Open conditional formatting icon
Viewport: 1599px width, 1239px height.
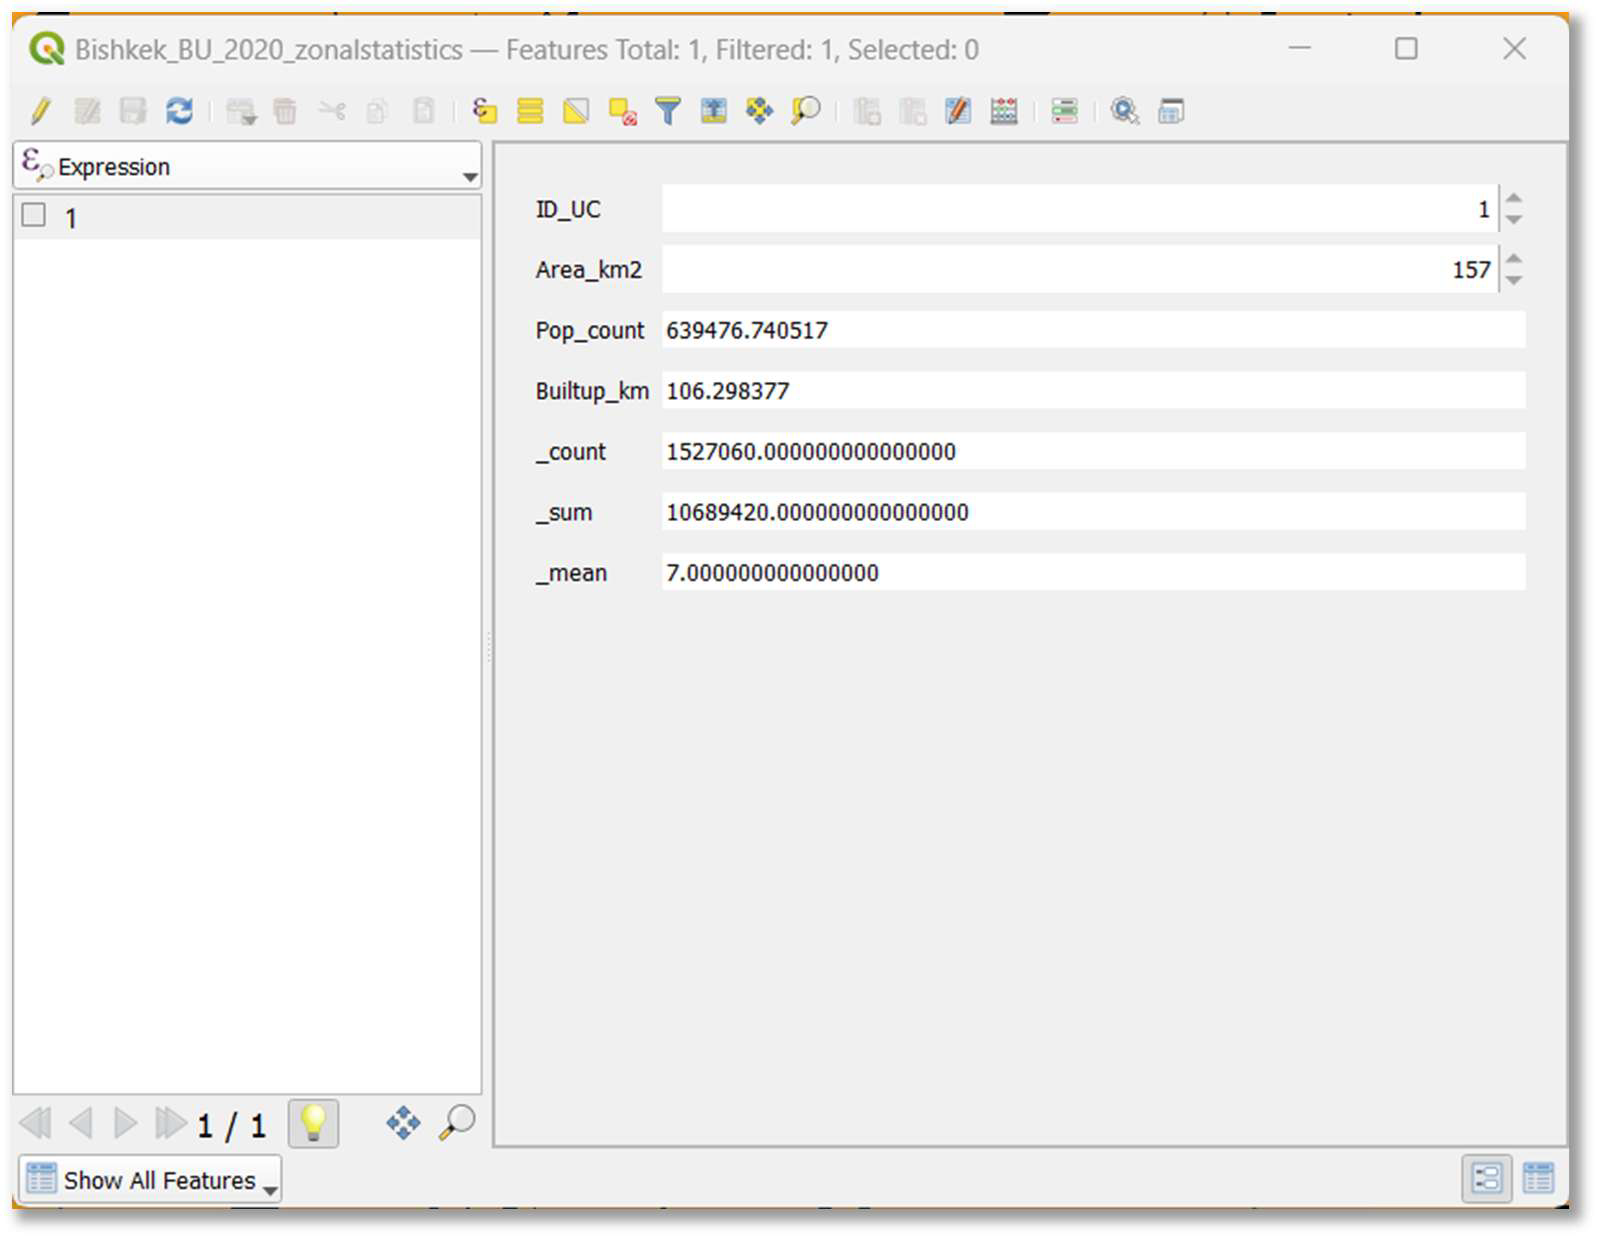coord(1064,111)
